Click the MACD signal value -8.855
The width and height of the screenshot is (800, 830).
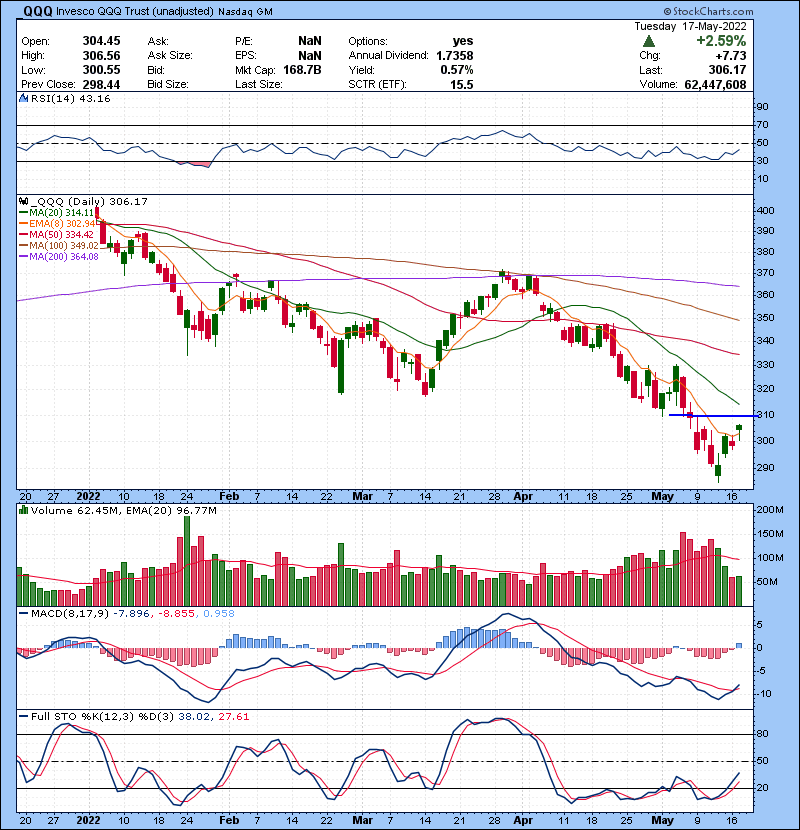176,614
